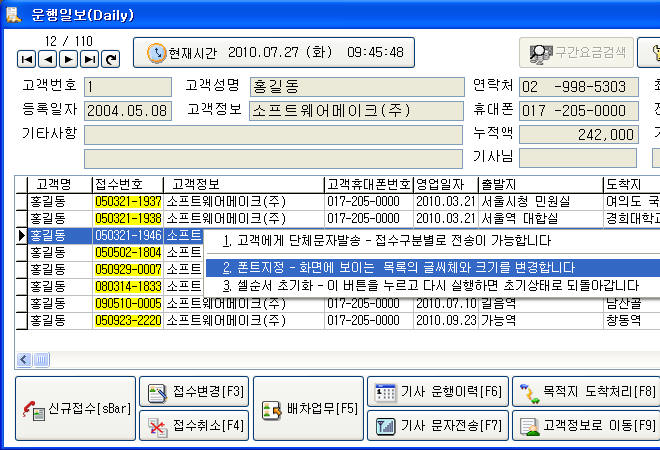The height and width of the screenshot is (450, 660).
Task: Choose 셀순서 초기화 menu entry
Action: tap(432, 286)
